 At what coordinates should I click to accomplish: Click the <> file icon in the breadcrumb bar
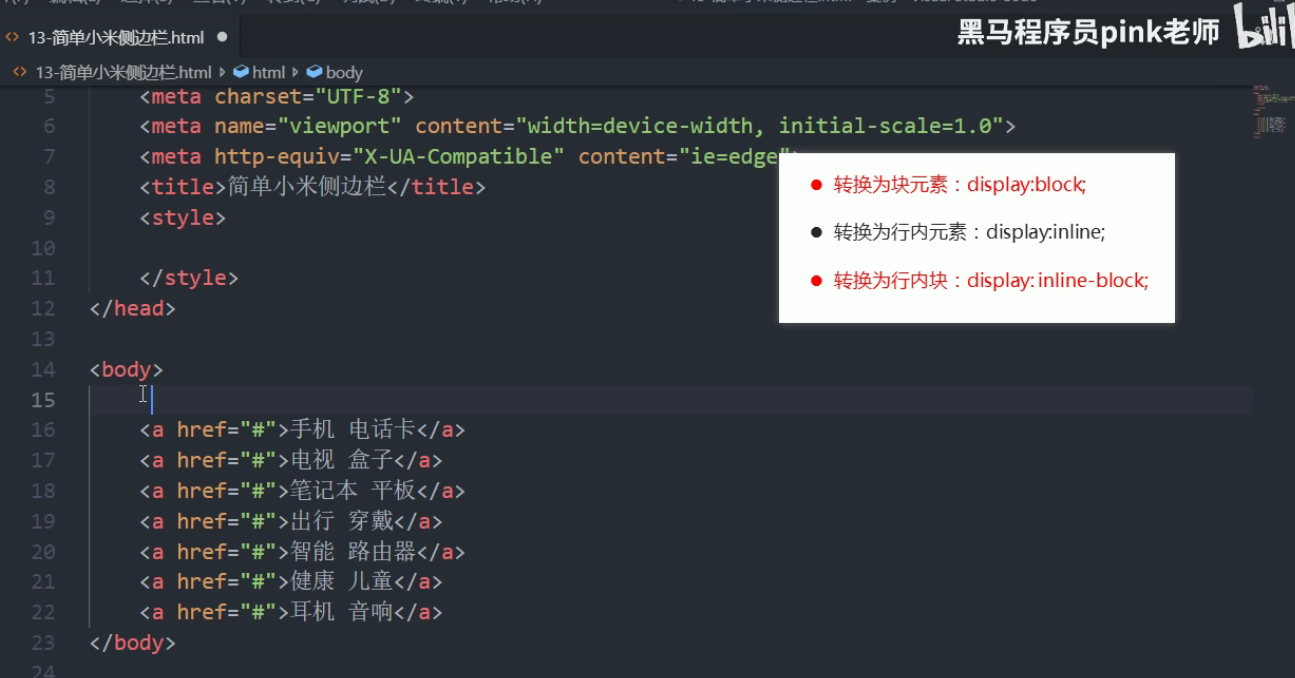[x=18, y=72]
